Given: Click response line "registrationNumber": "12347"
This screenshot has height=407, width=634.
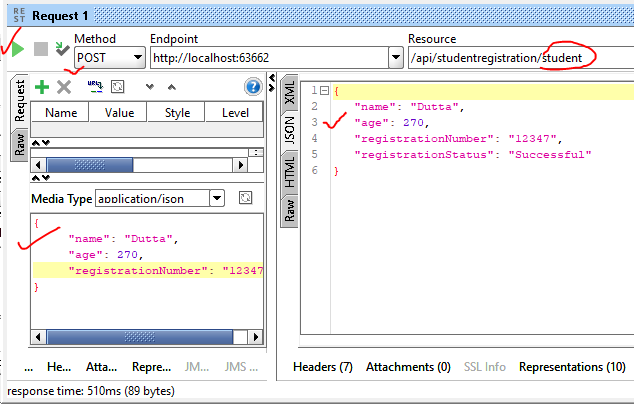Looking at the screenshot, I should point(458,139).
